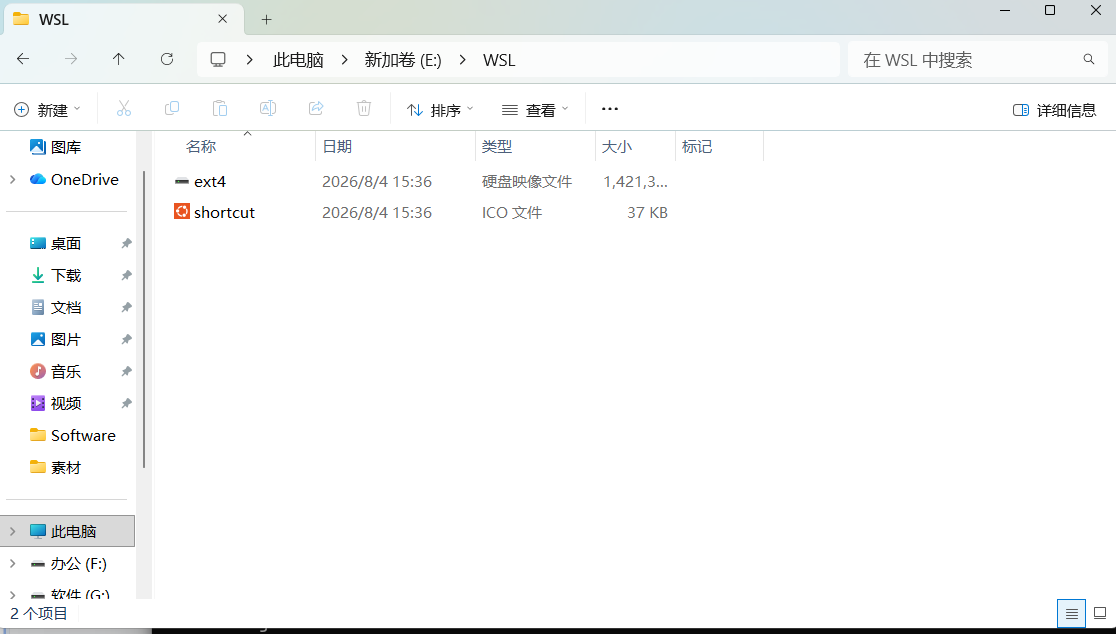The image size is (1116, 634).
Task: Click the Cut scissors icon
Action: 124,109
